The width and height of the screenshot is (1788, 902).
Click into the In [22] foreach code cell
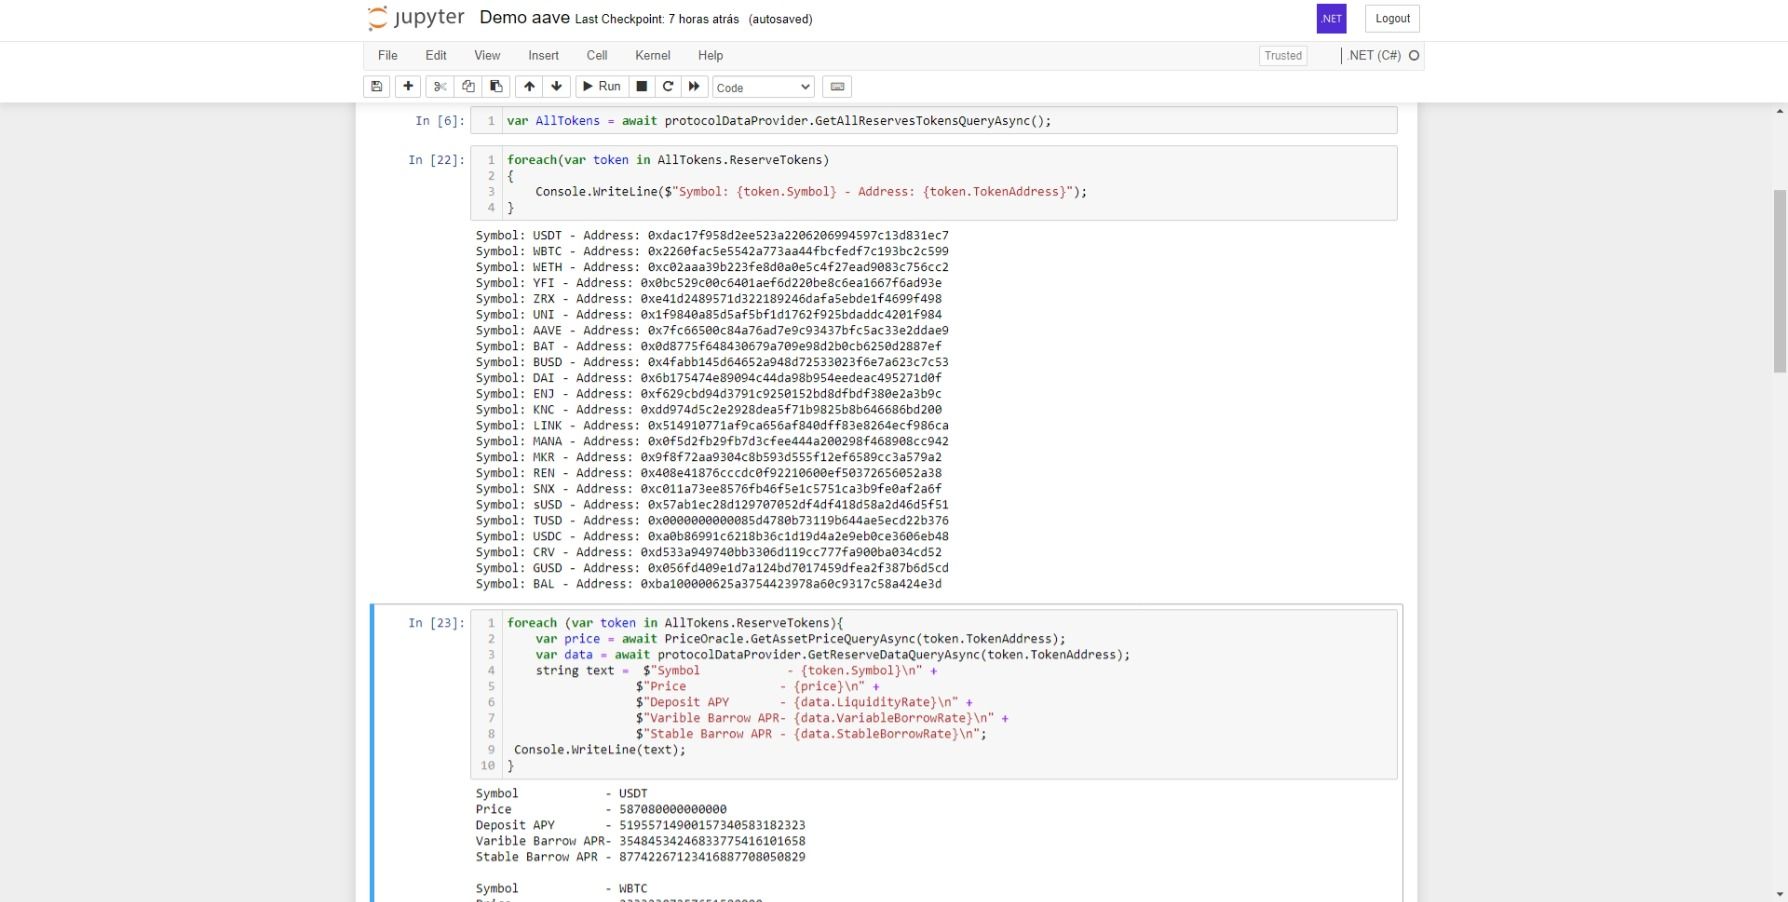(x=934, y=183)
